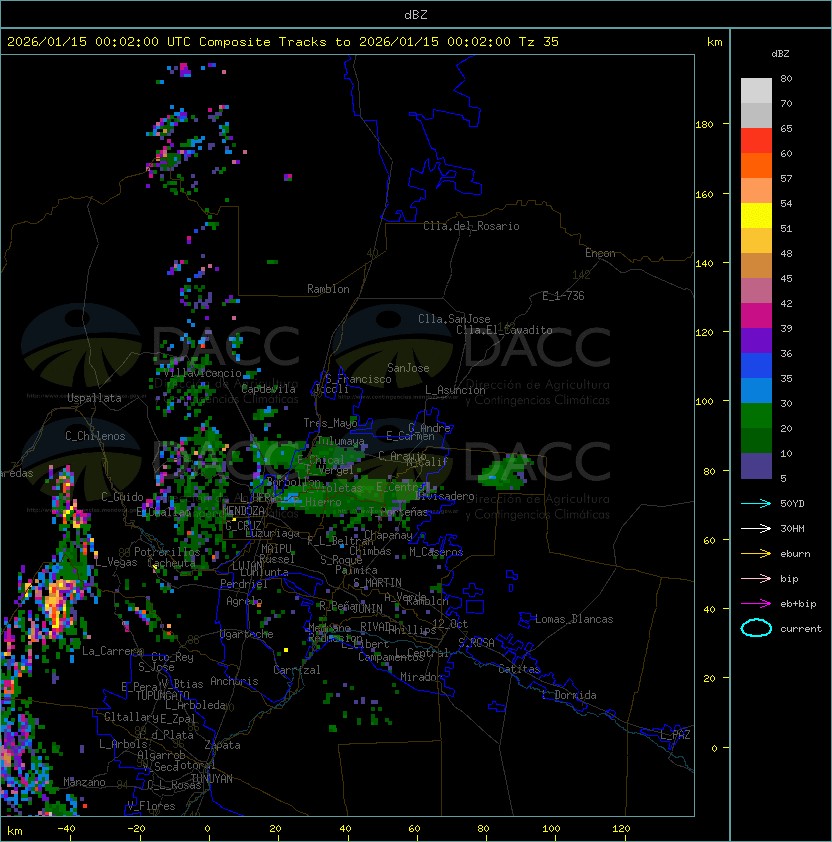832x842 pixels.
Task: Click the '-40' mark on bottom axis
Action: 66,829
